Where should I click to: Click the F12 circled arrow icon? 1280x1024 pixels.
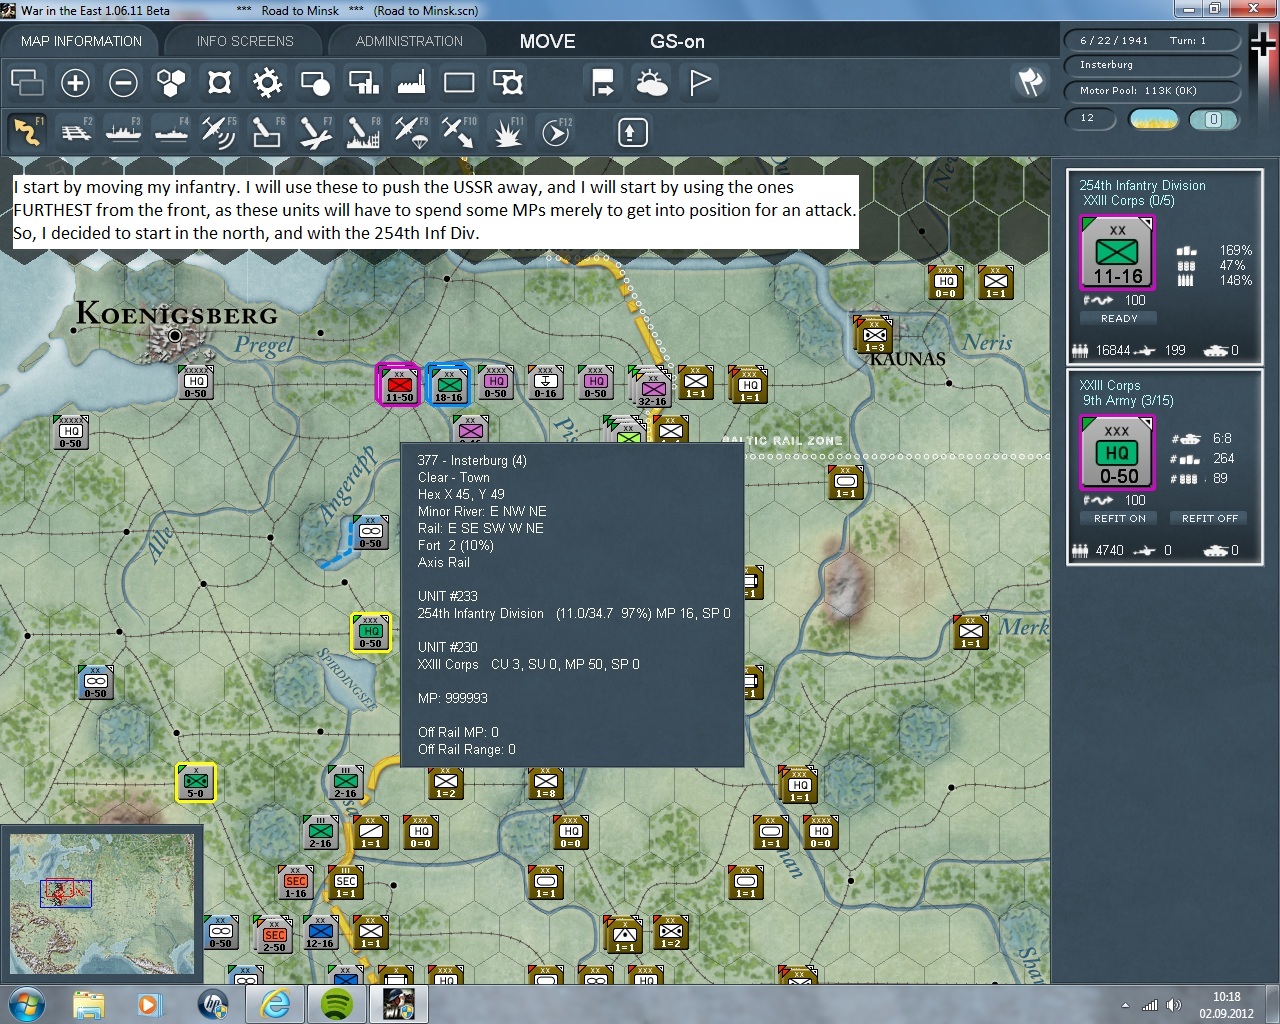pyautogui.click(x=555, y=132)
